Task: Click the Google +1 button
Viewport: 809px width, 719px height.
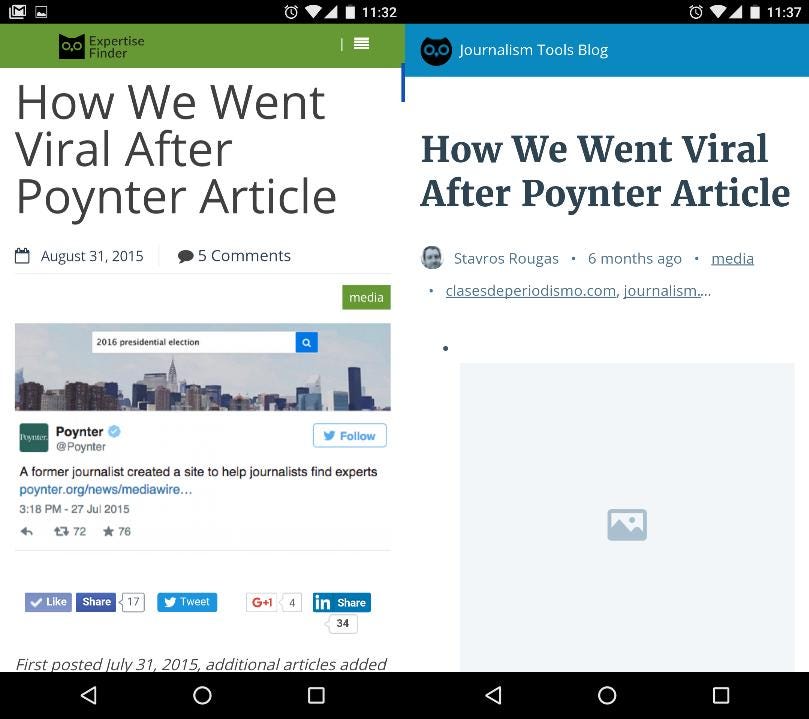Action: tap(262, 602)
